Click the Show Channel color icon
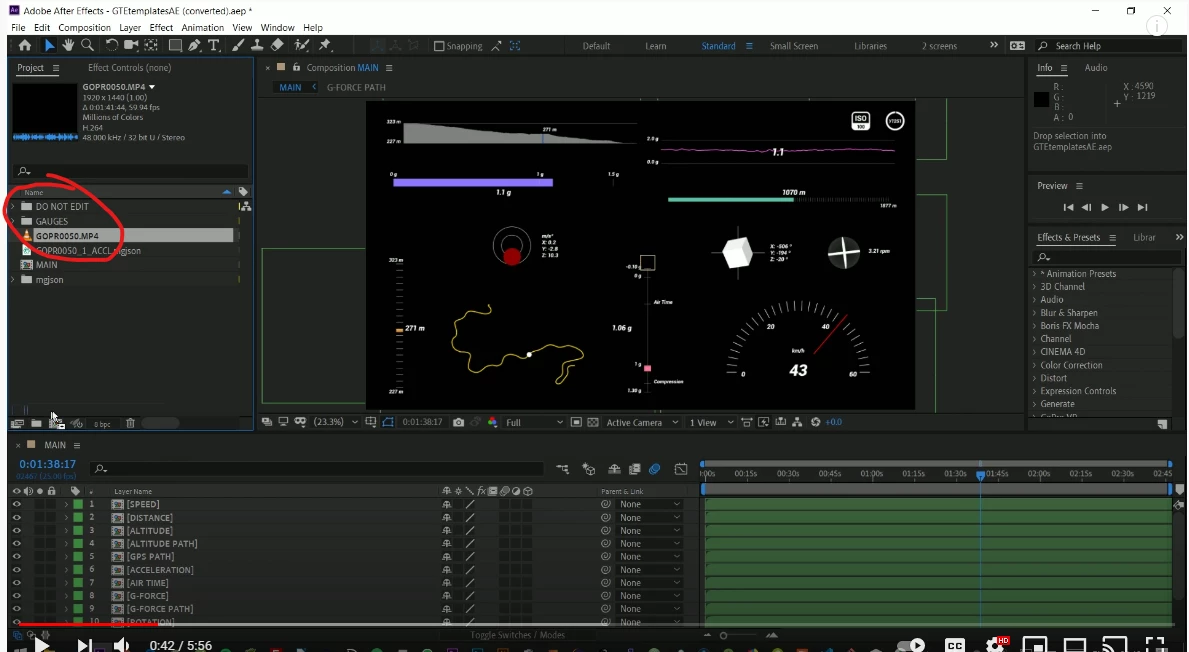This screenshot has height=652, width=1189. click(x=493, y=422)
